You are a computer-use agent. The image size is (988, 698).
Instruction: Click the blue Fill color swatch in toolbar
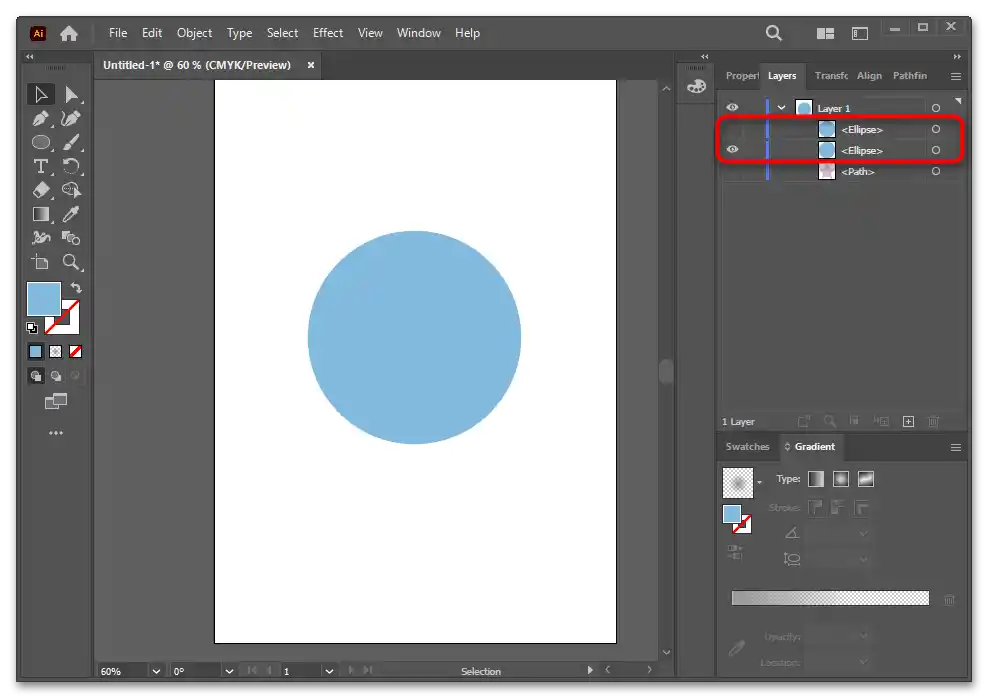[x=43, y=298]
